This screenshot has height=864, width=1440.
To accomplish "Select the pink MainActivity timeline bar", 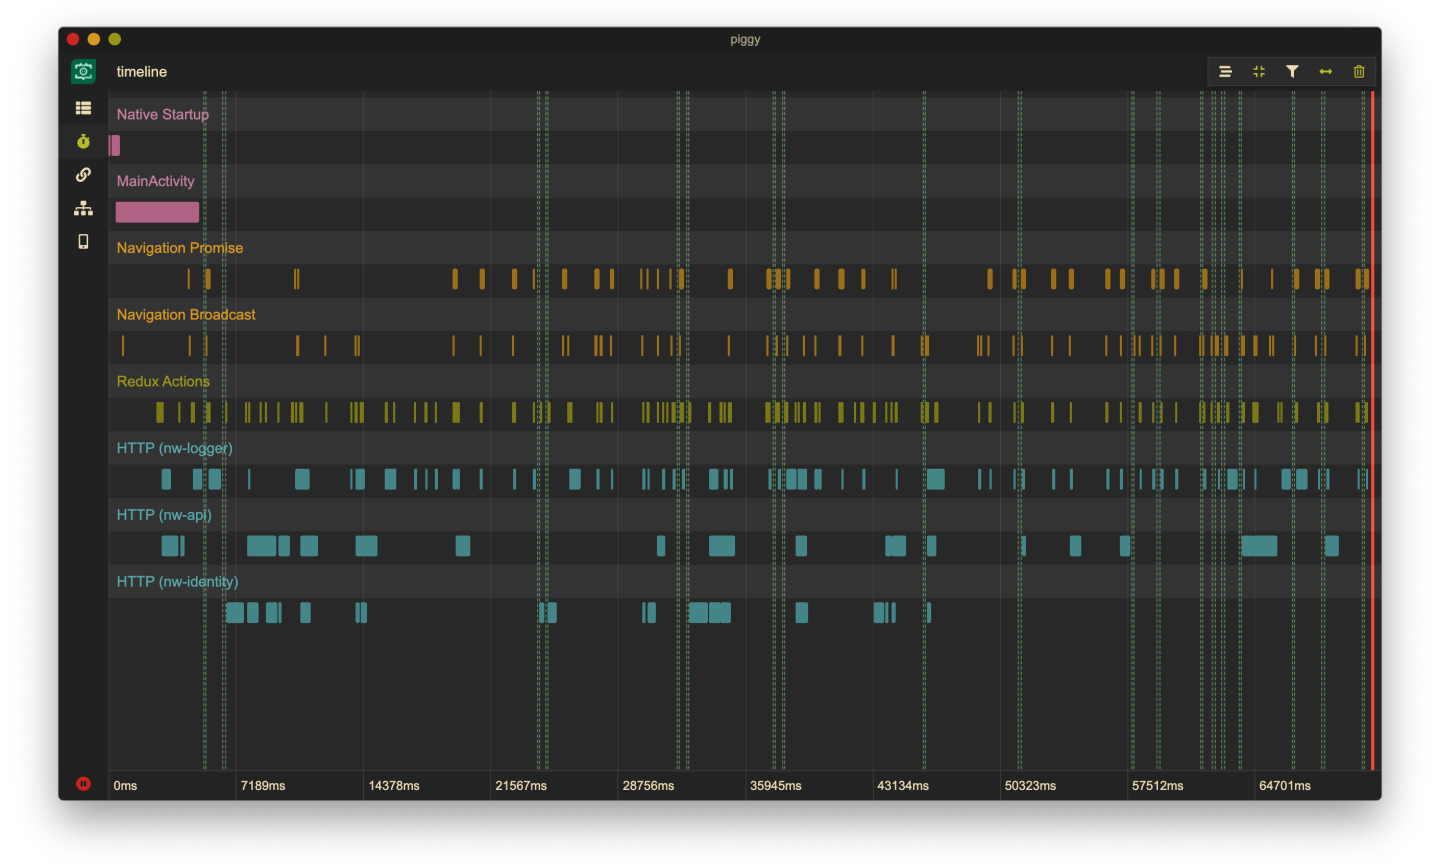I will coord(157,212).
